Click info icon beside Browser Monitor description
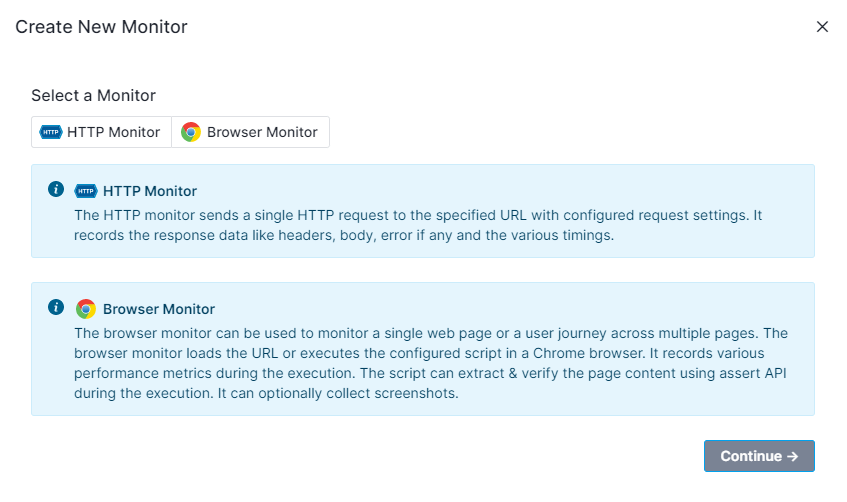Viewport: 847px width, 502px height. (56, 307)
